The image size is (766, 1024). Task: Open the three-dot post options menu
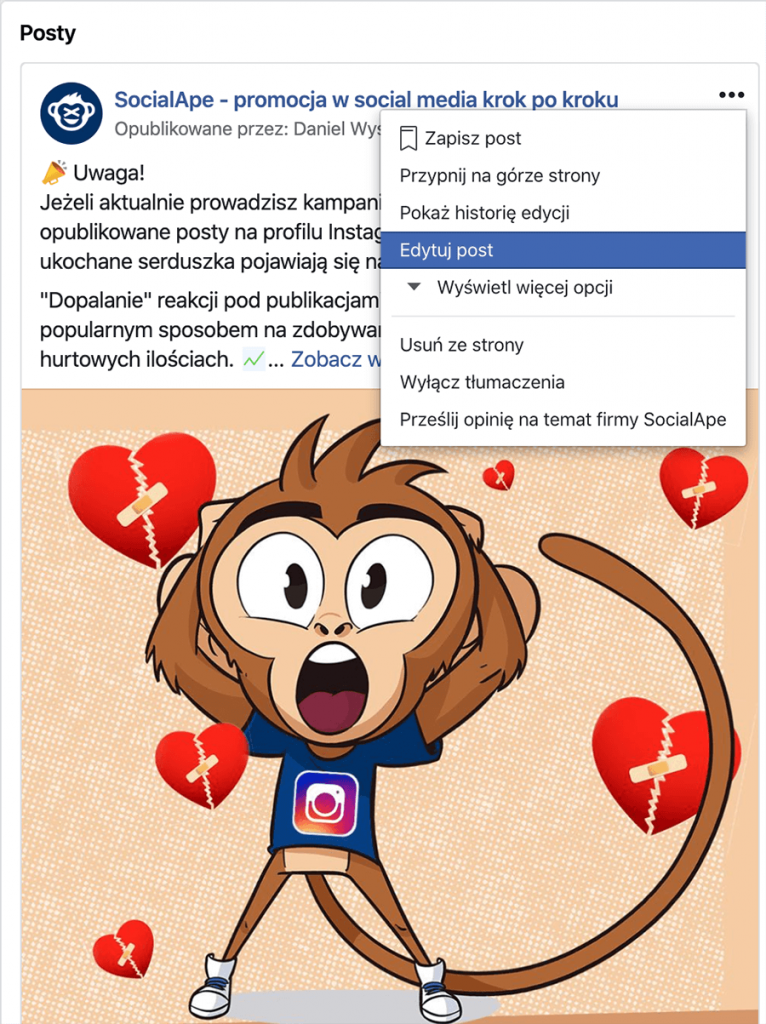pyautogui.click(x=731, y=95)
